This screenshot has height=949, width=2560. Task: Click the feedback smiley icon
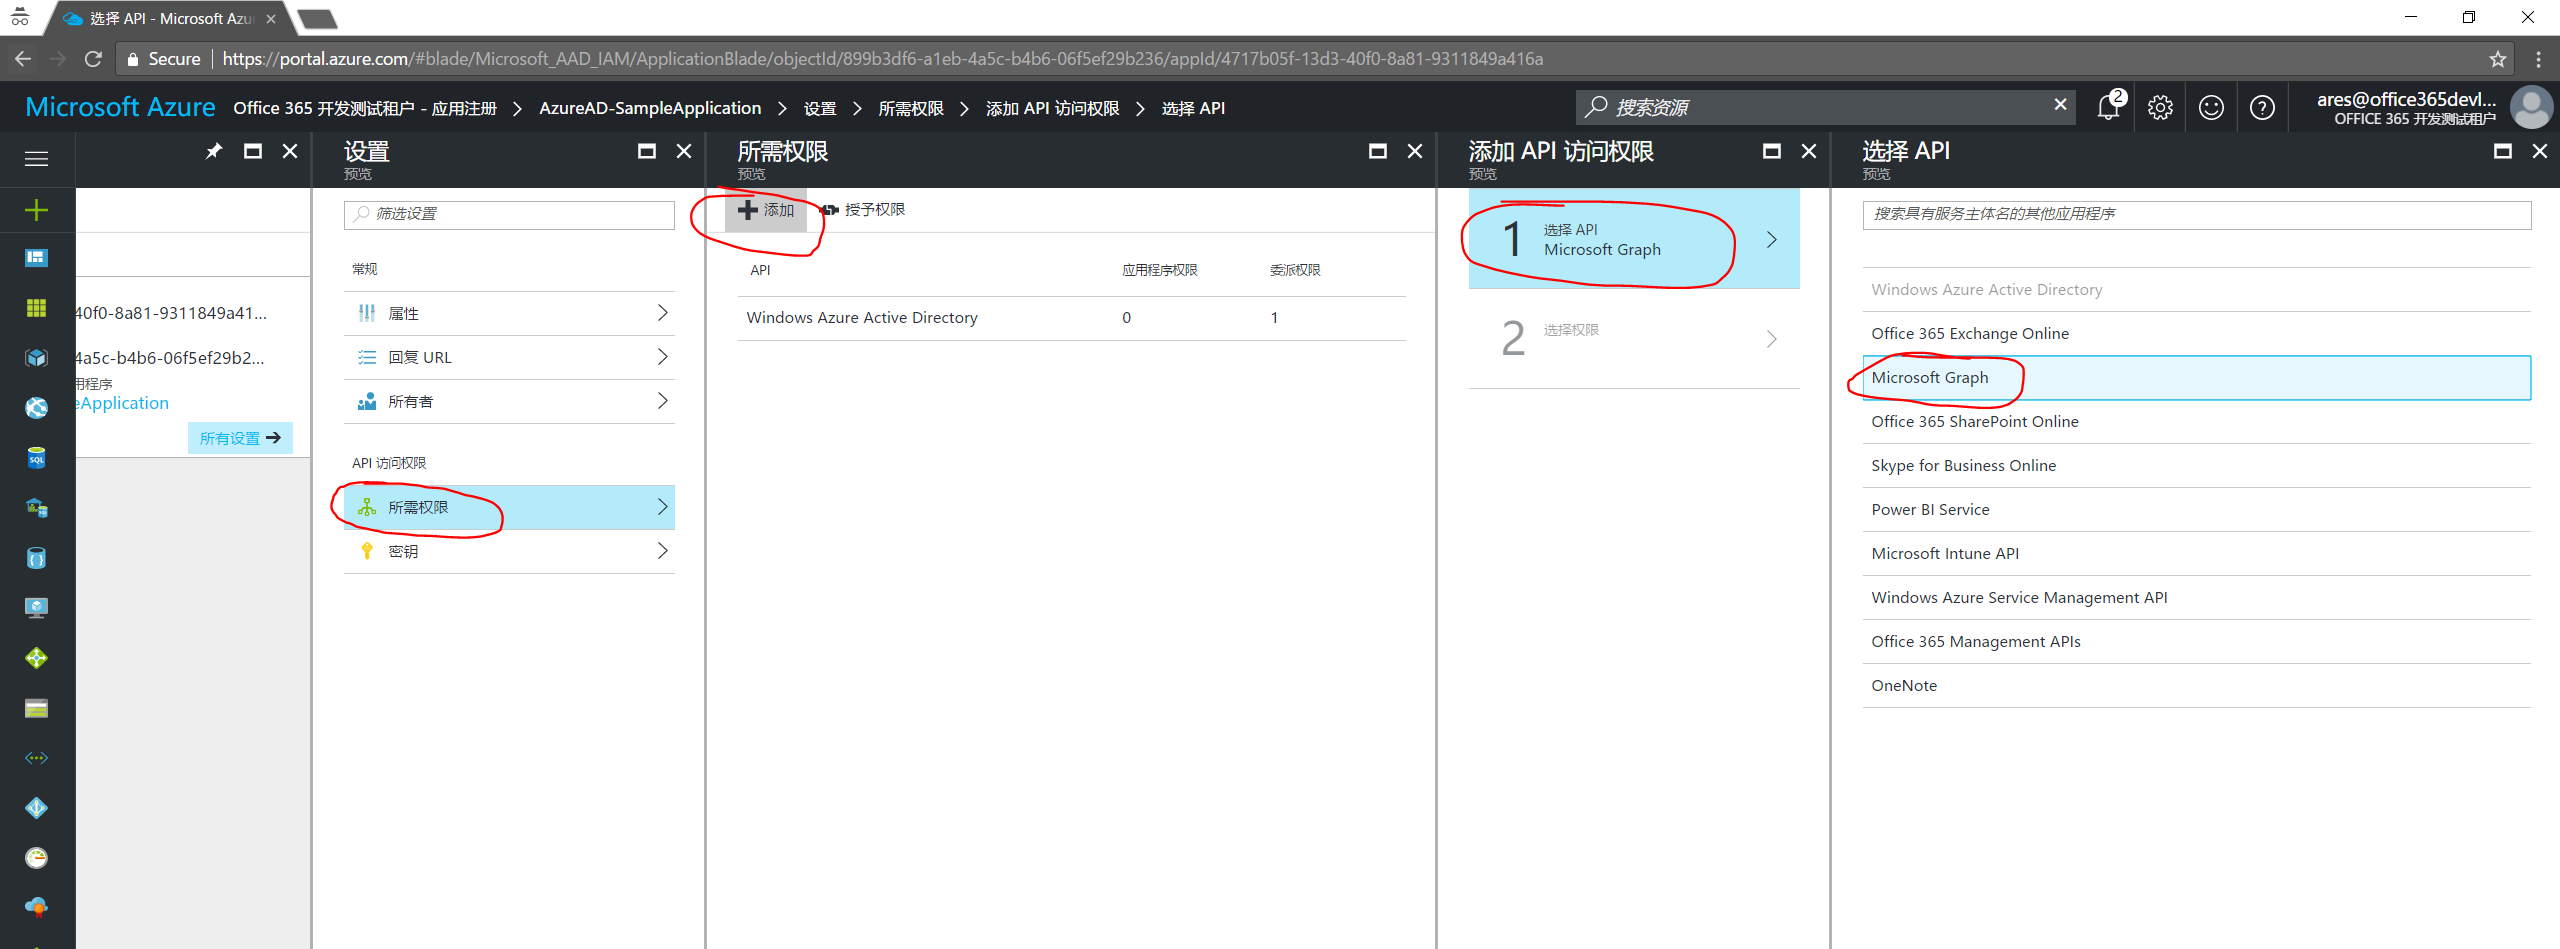2211,107
